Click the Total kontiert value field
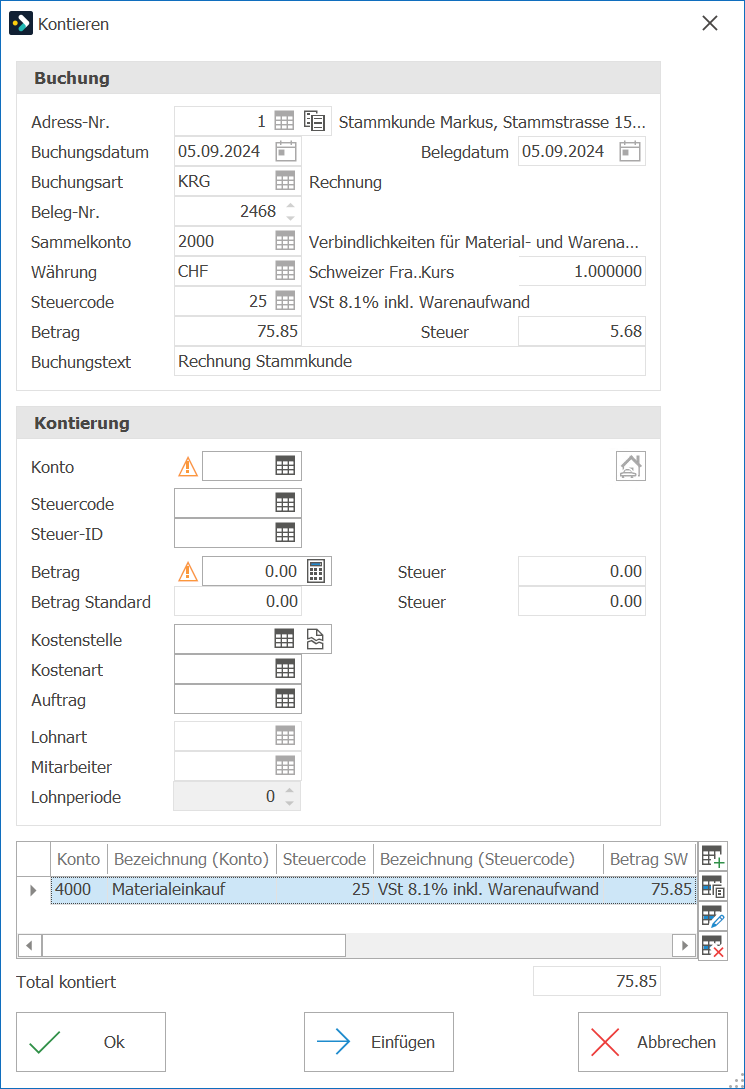This screenshot has width=745, height=1089. 596,981
